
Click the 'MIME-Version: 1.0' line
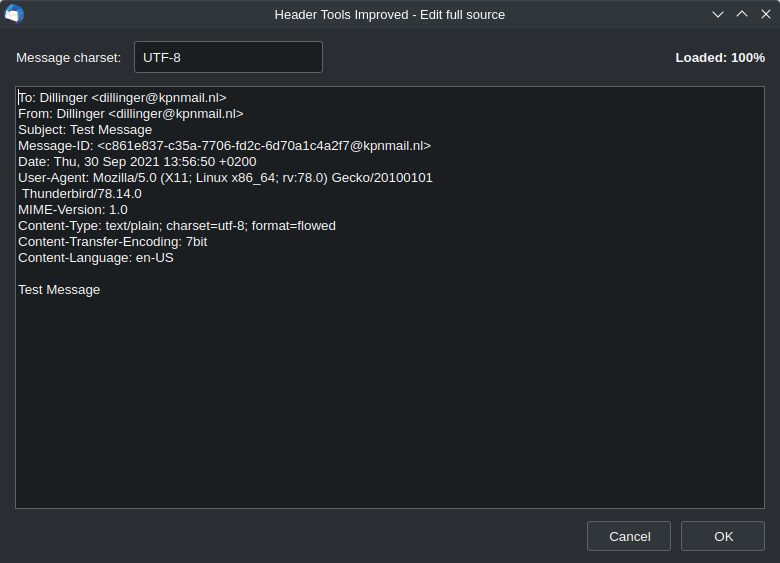(73, 210)
